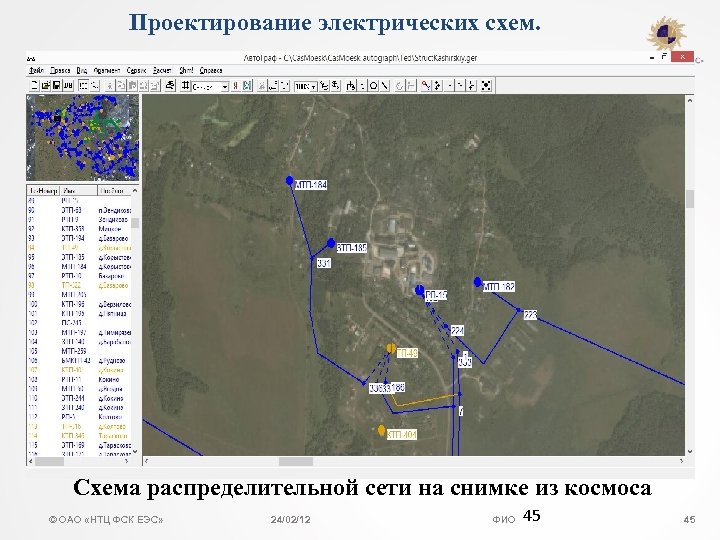
Task: Select the dashed rectangle selection tool
Action: [x=84, y=86]
